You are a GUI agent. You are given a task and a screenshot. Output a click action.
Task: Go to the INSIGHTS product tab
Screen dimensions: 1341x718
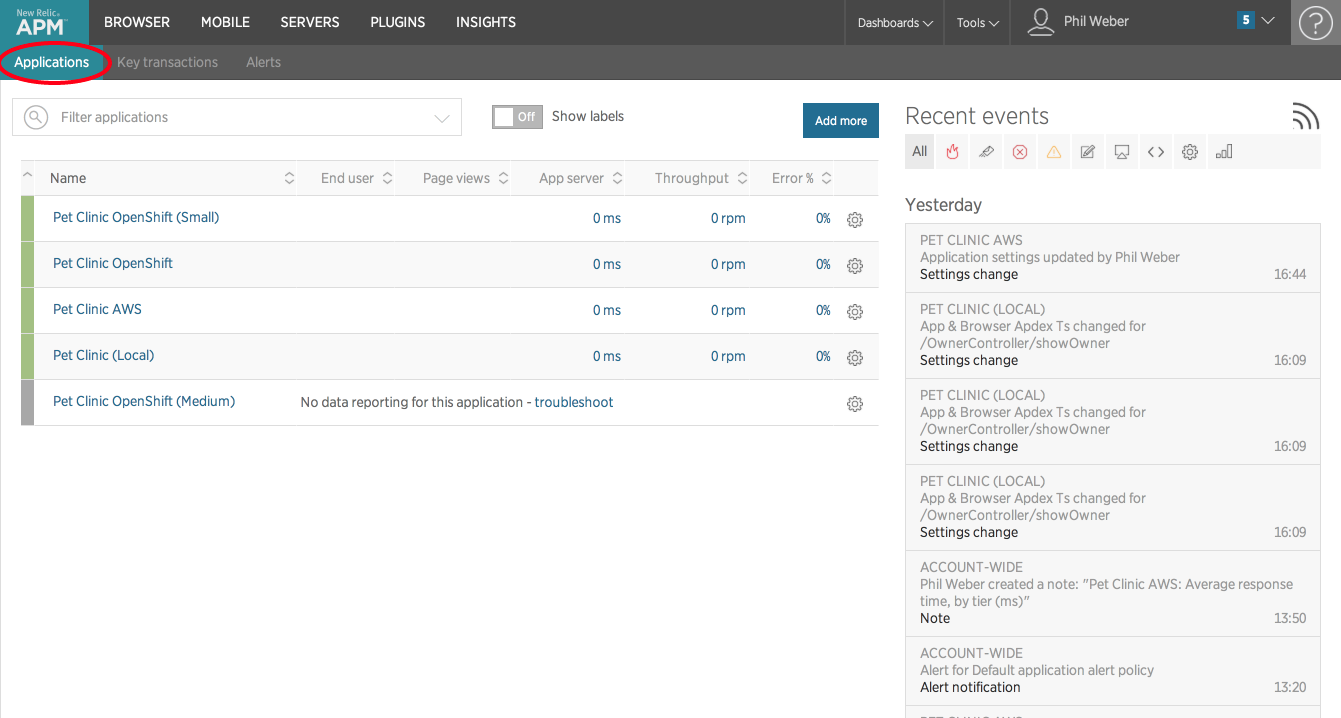pos(486,22)
